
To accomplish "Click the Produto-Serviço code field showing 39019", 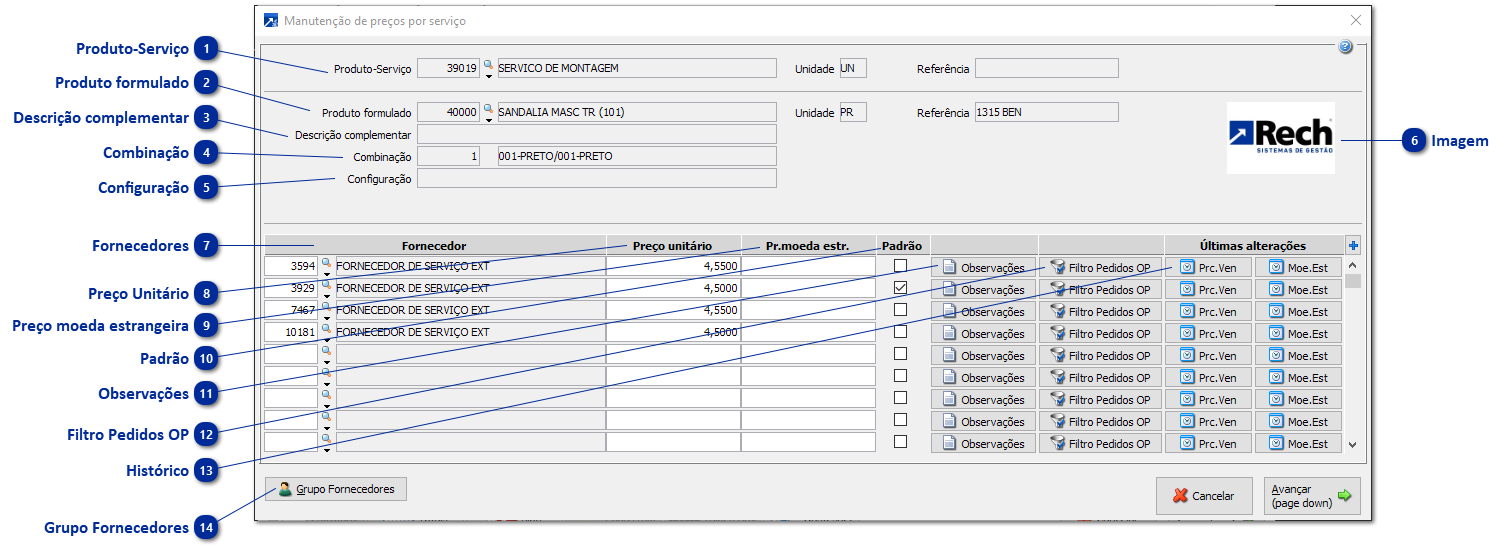I will tap(448, 68).
